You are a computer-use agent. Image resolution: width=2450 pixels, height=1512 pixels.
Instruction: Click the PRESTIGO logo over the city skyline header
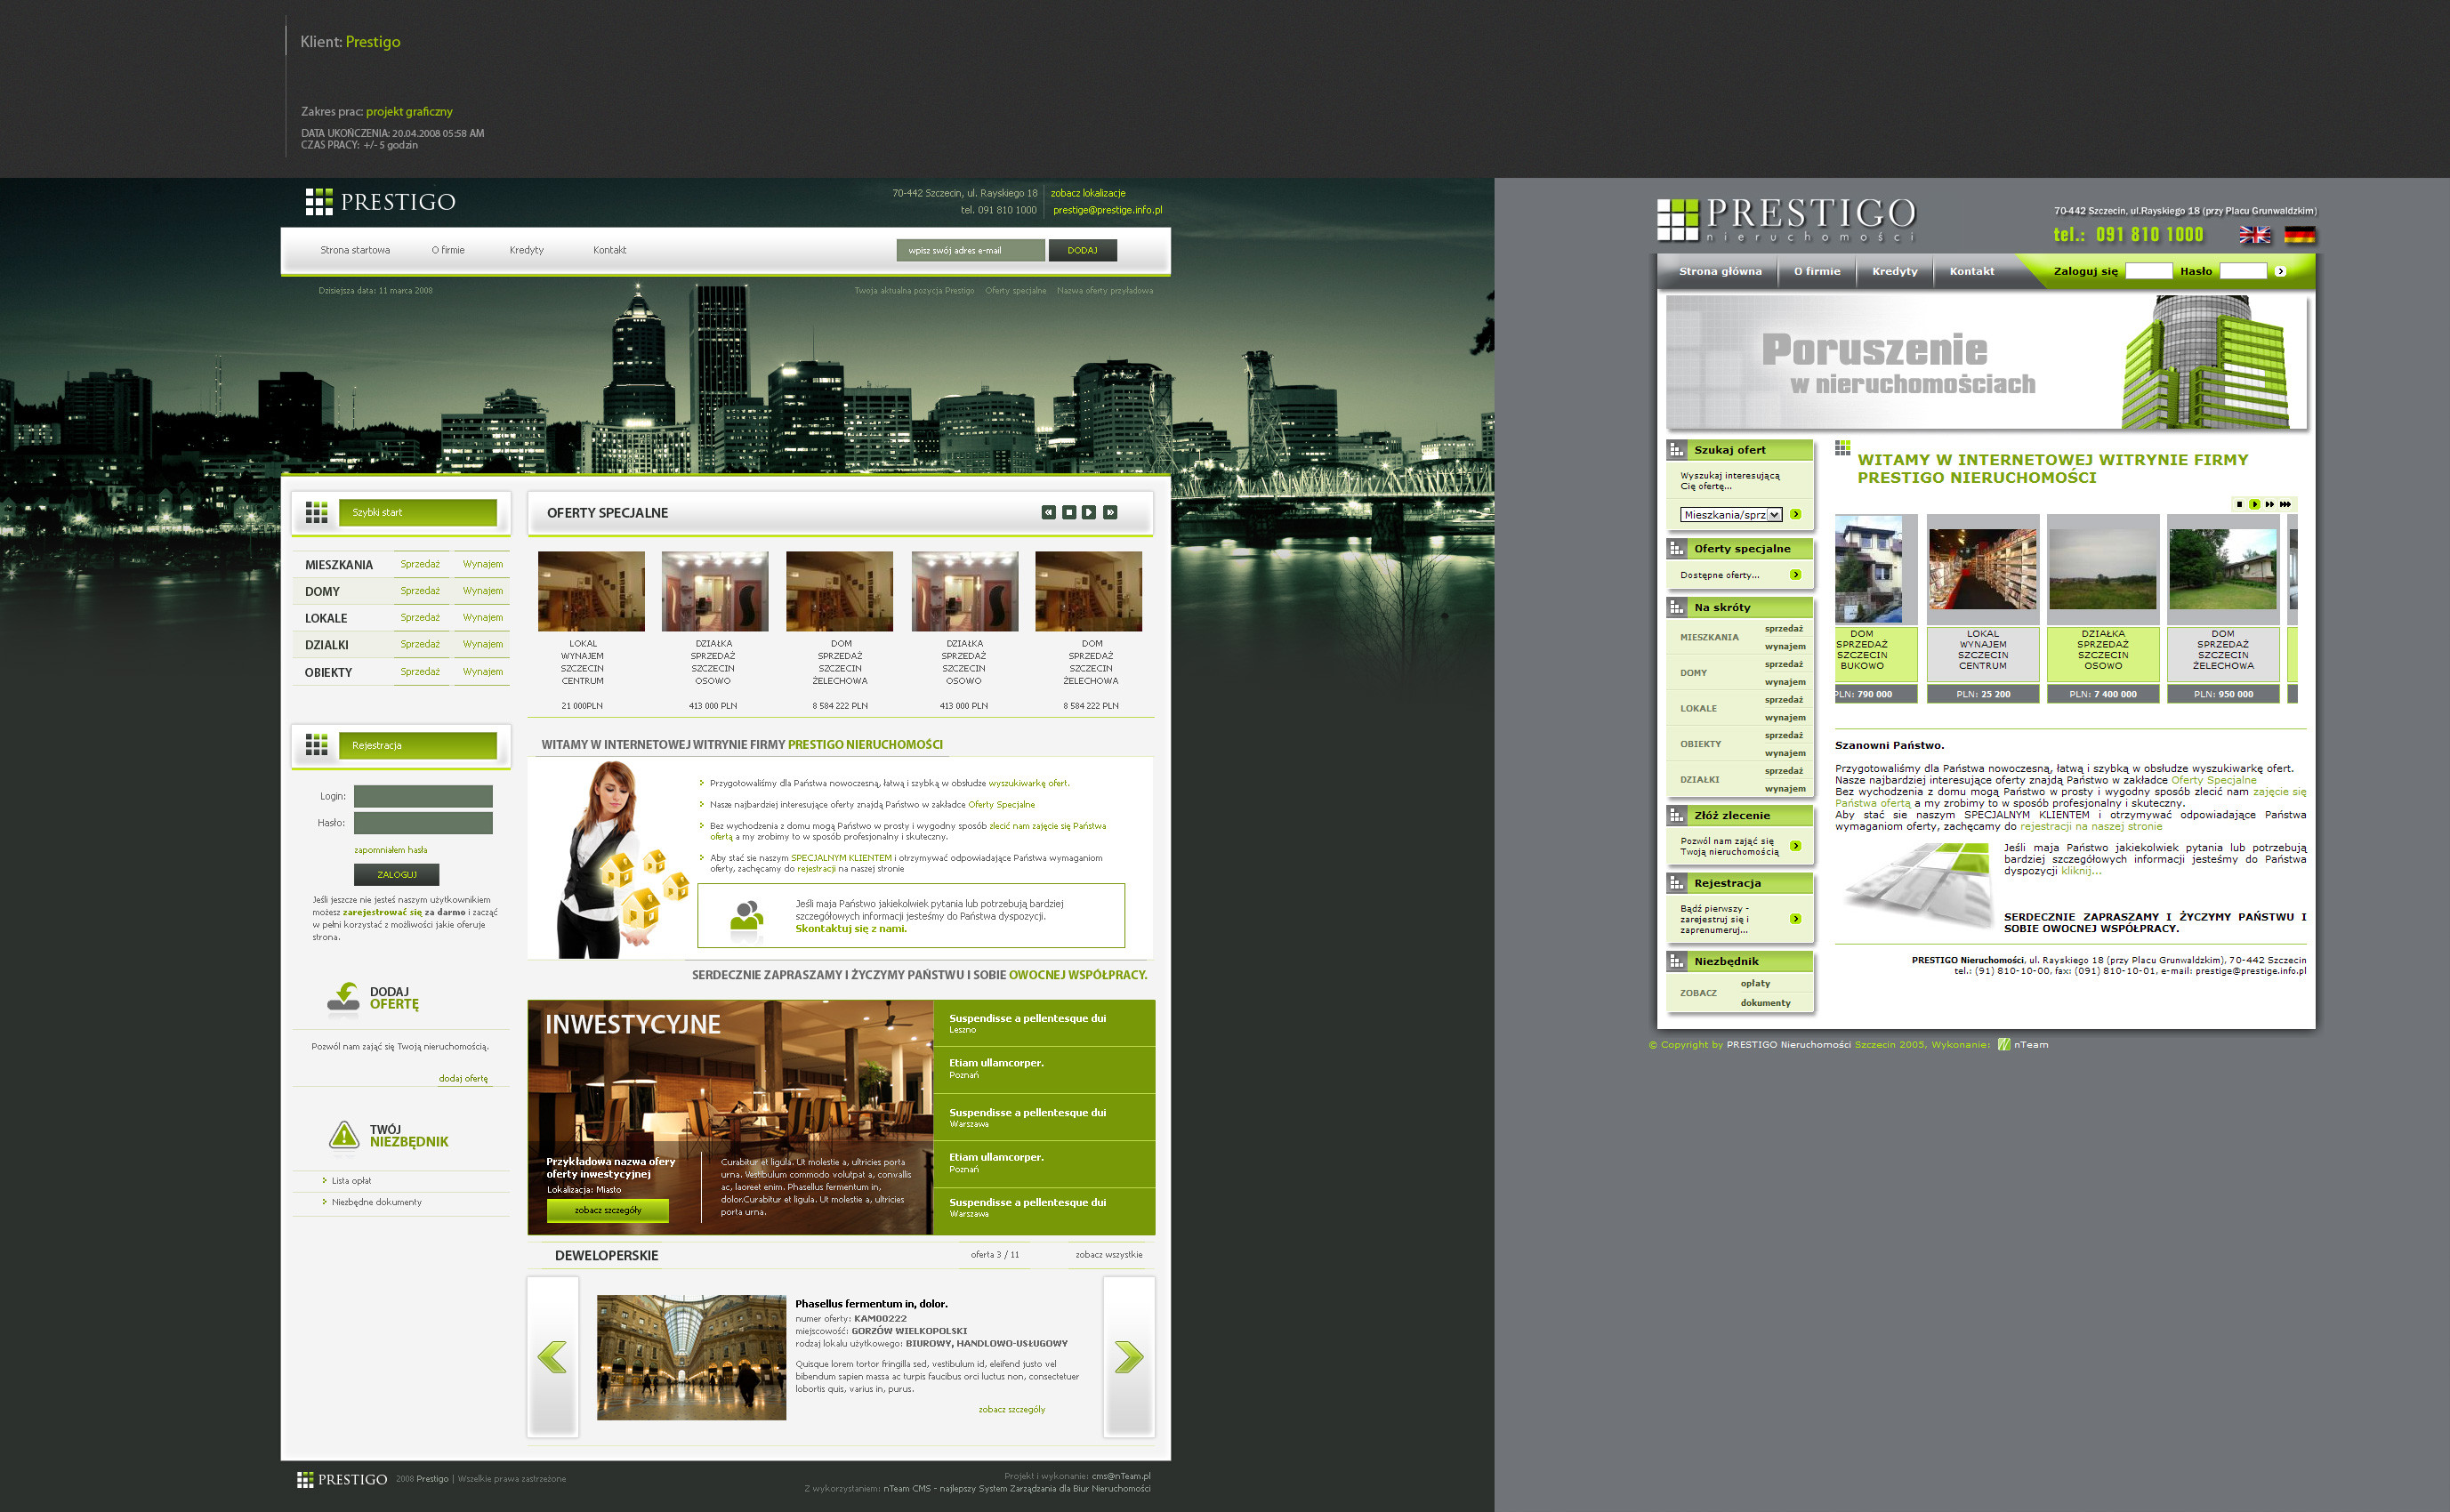point(380,202)
